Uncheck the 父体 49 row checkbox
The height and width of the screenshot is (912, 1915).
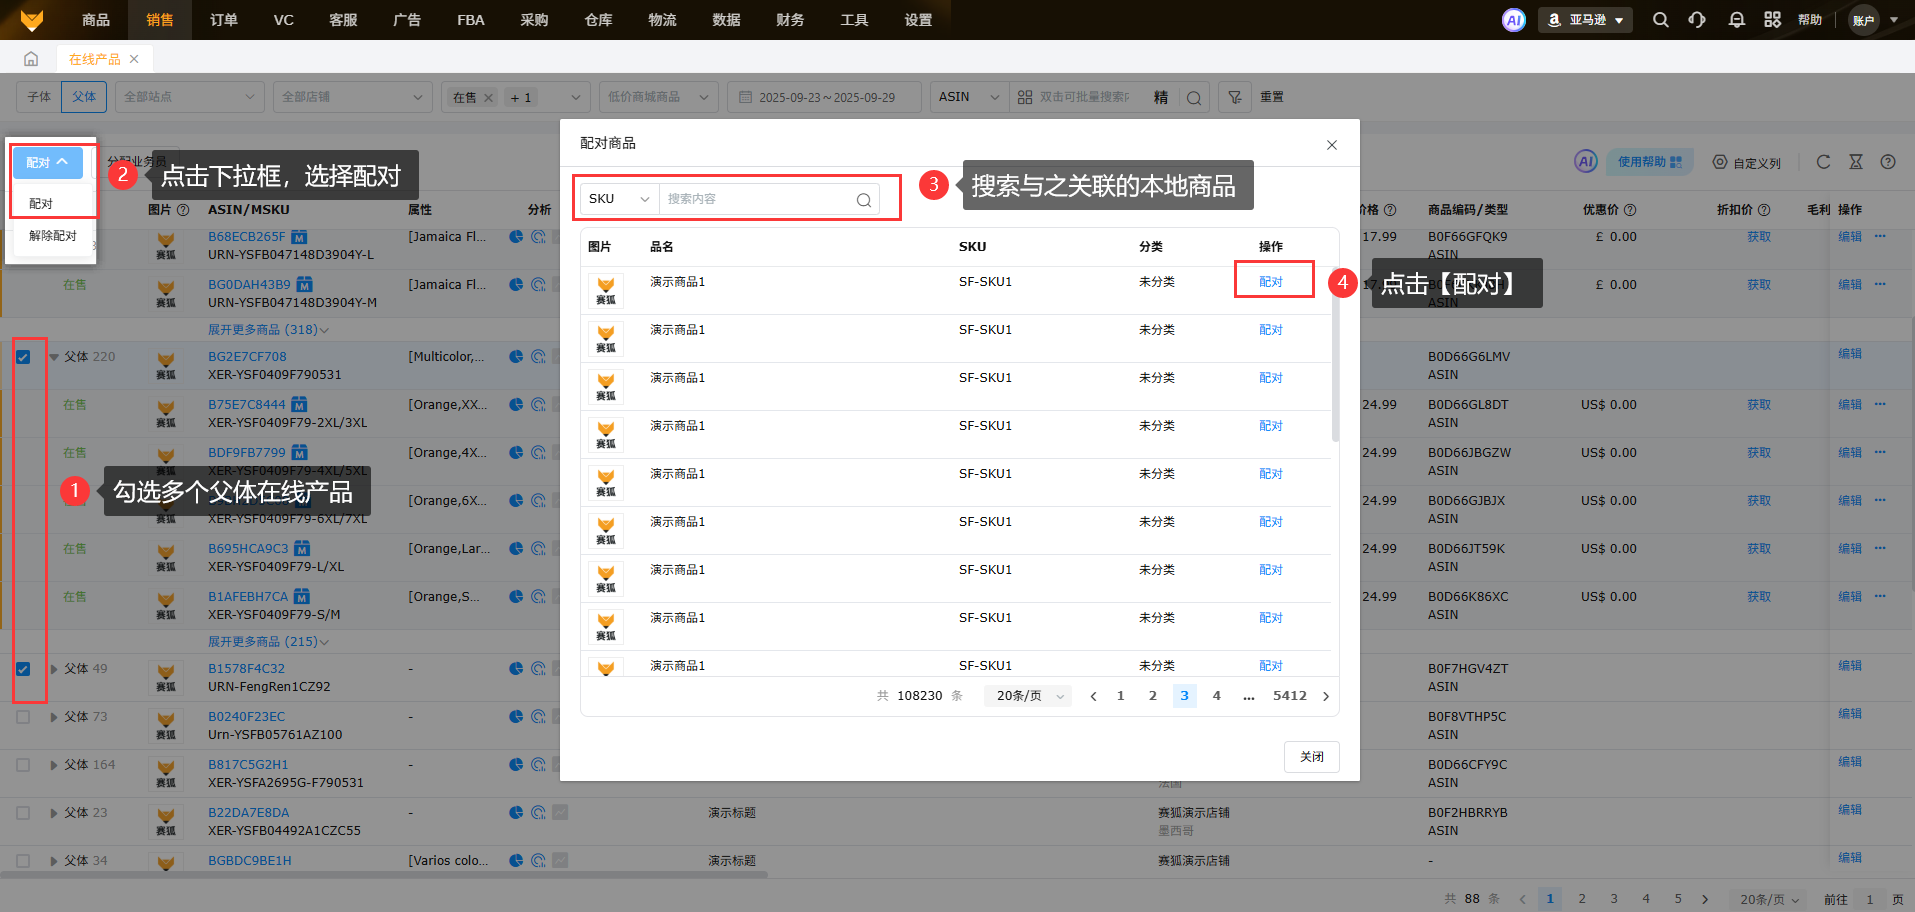(x=23, y=669)
